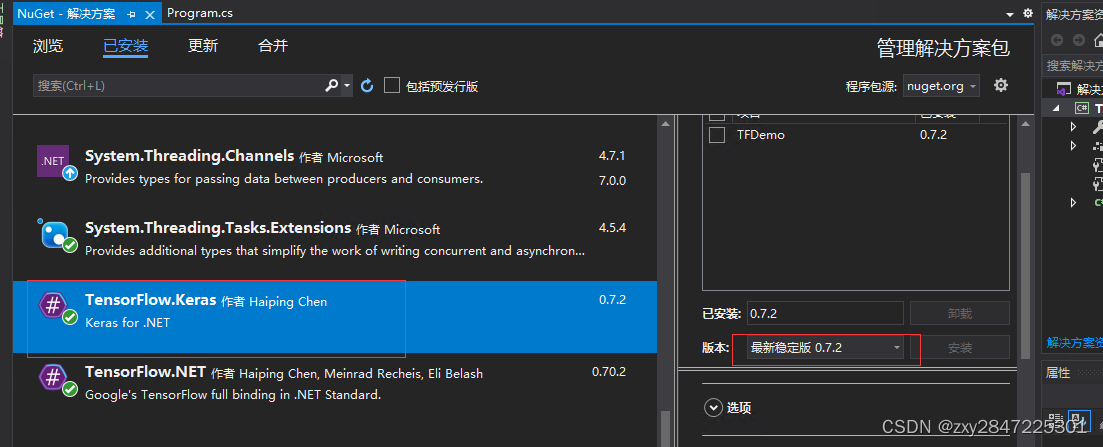The height and width of the screenshot is (447, 1103).
Task: Click the package list vertical scrollbar thumb
Action: point(665,427)
